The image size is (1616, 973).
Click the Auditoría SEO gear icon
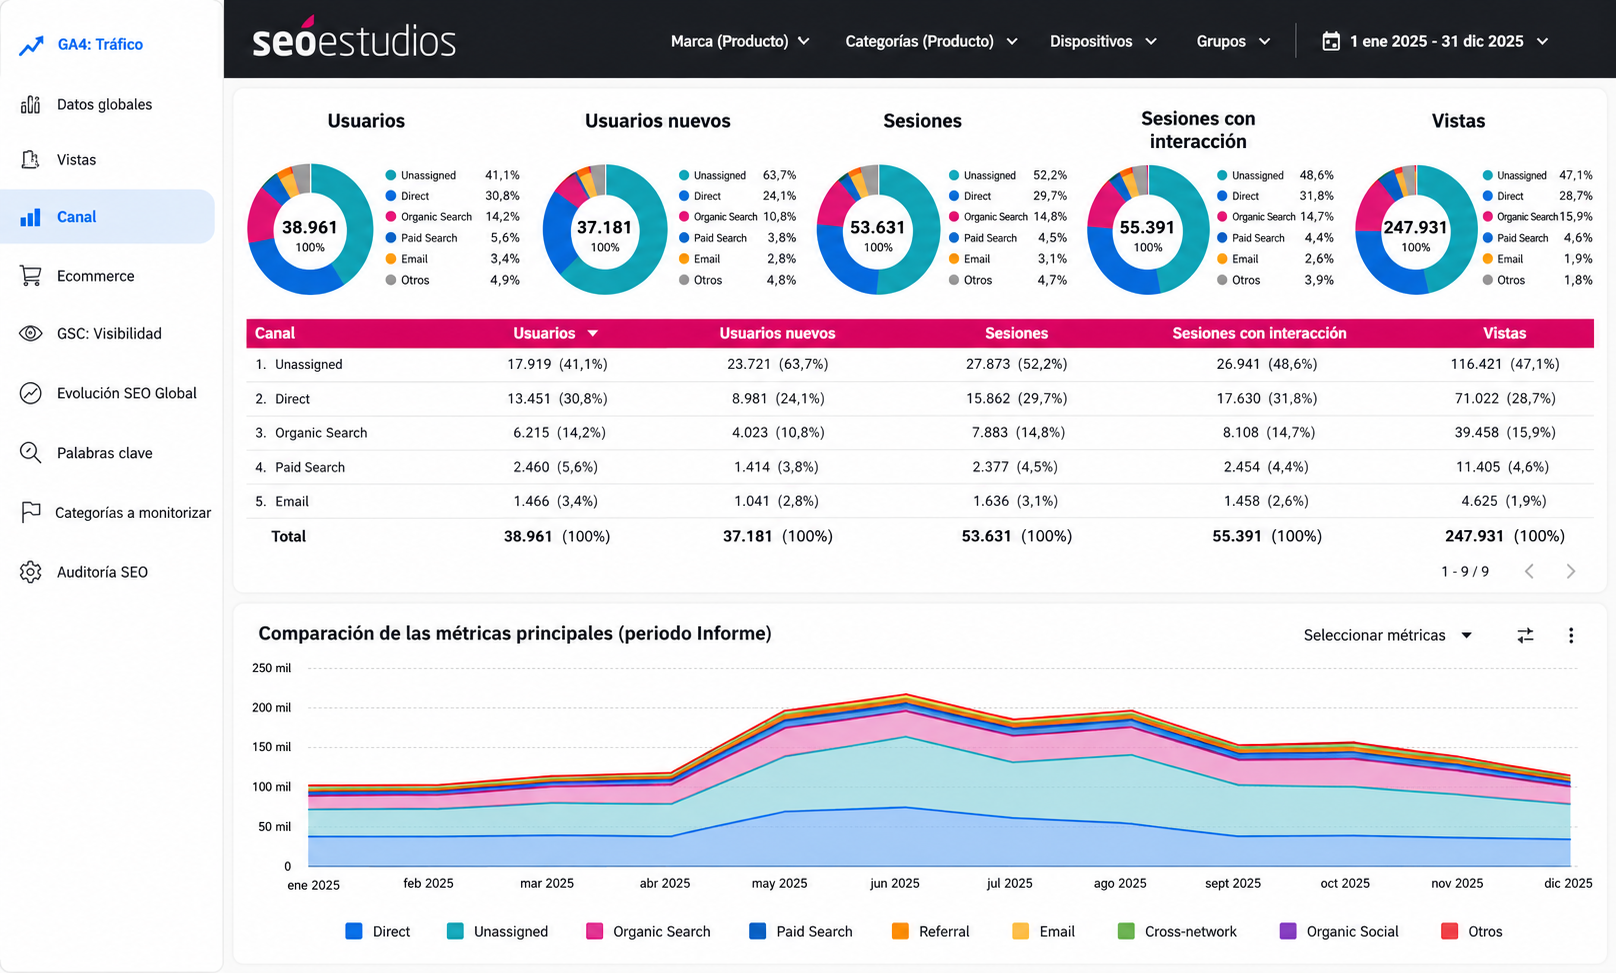point(31,572)
